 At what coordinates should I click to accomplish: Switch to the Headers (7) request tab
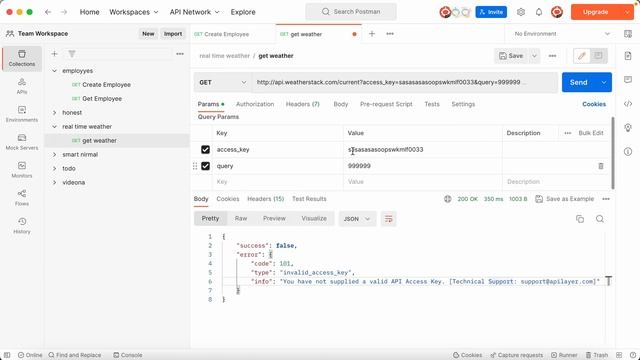[302, 104]
